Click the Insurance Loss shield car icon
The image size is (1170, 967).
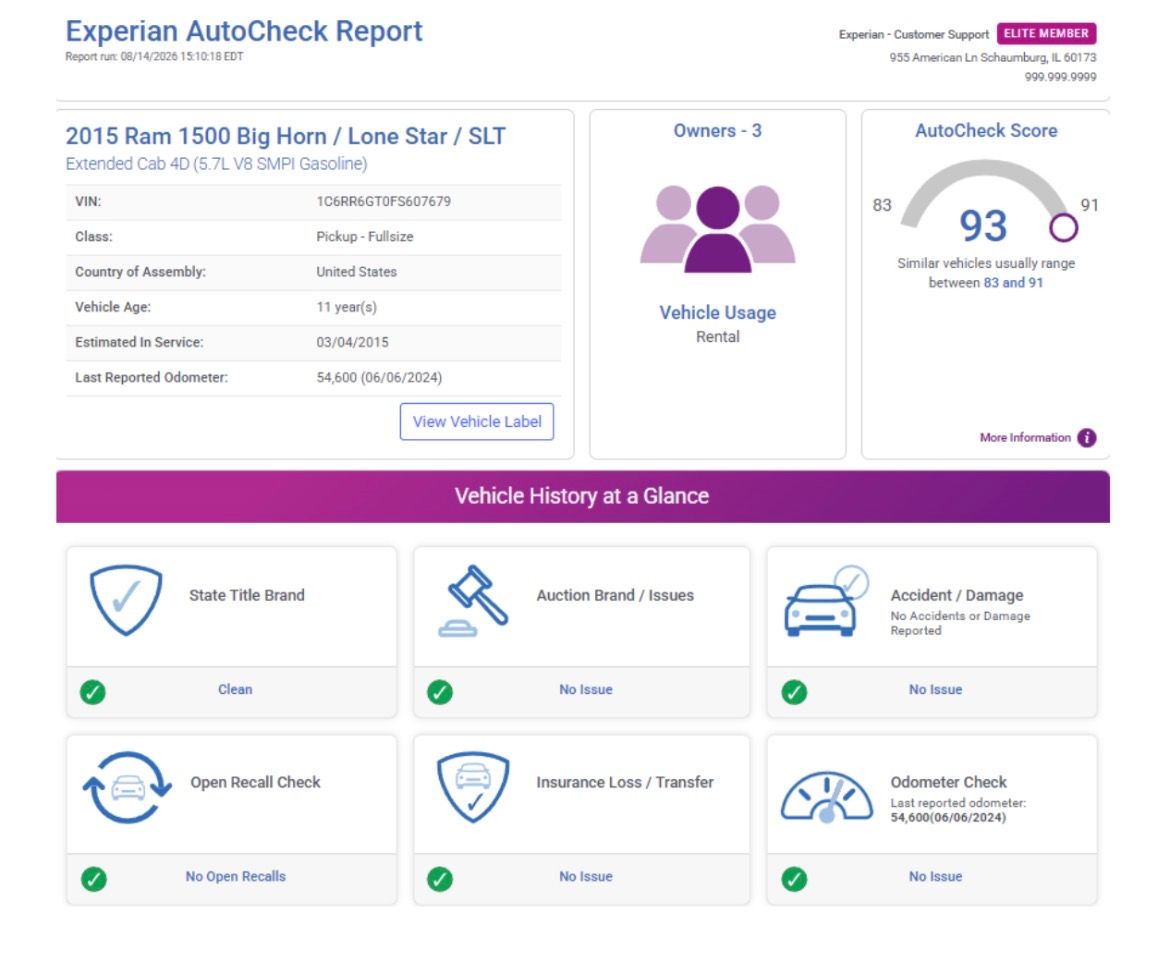473,787
